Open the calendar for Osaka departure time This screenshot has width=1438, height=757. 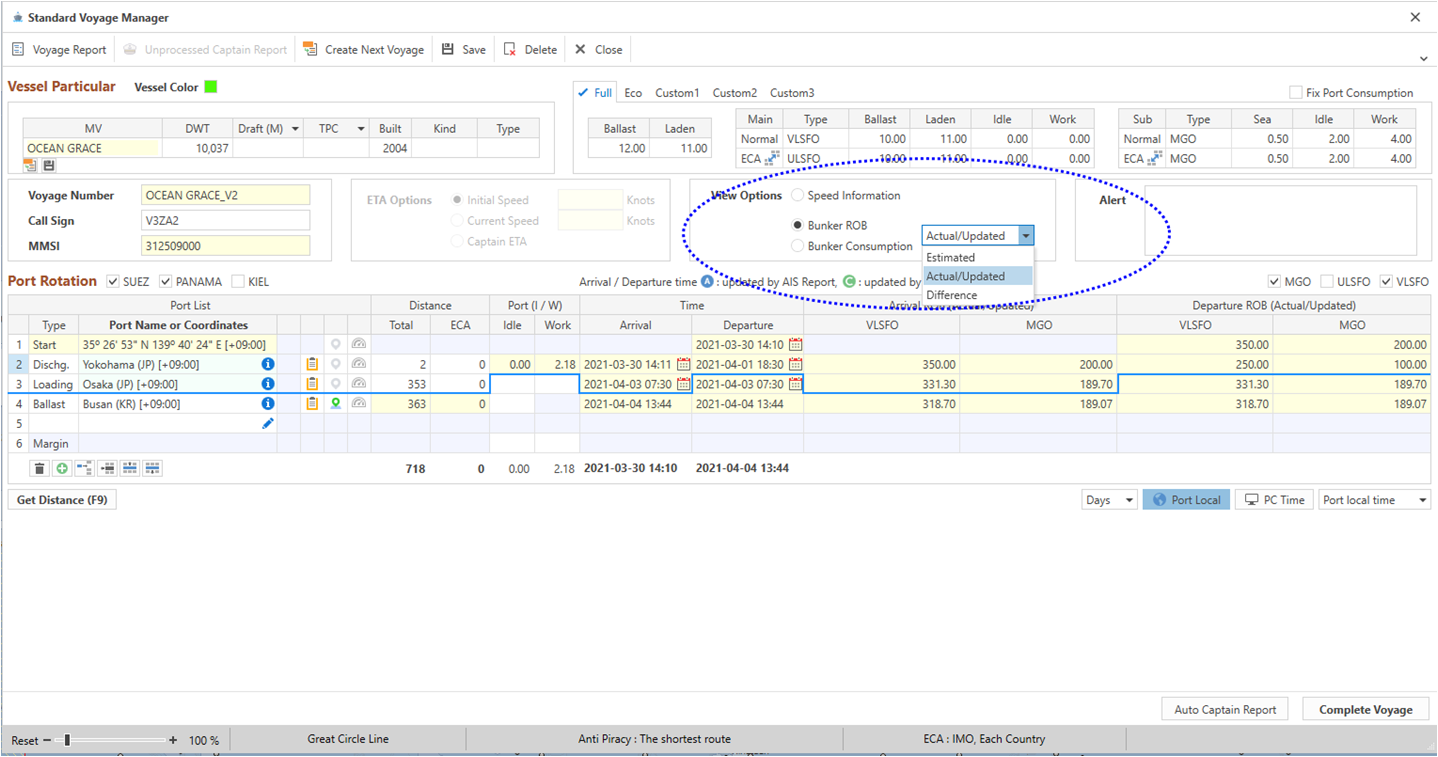795,384
